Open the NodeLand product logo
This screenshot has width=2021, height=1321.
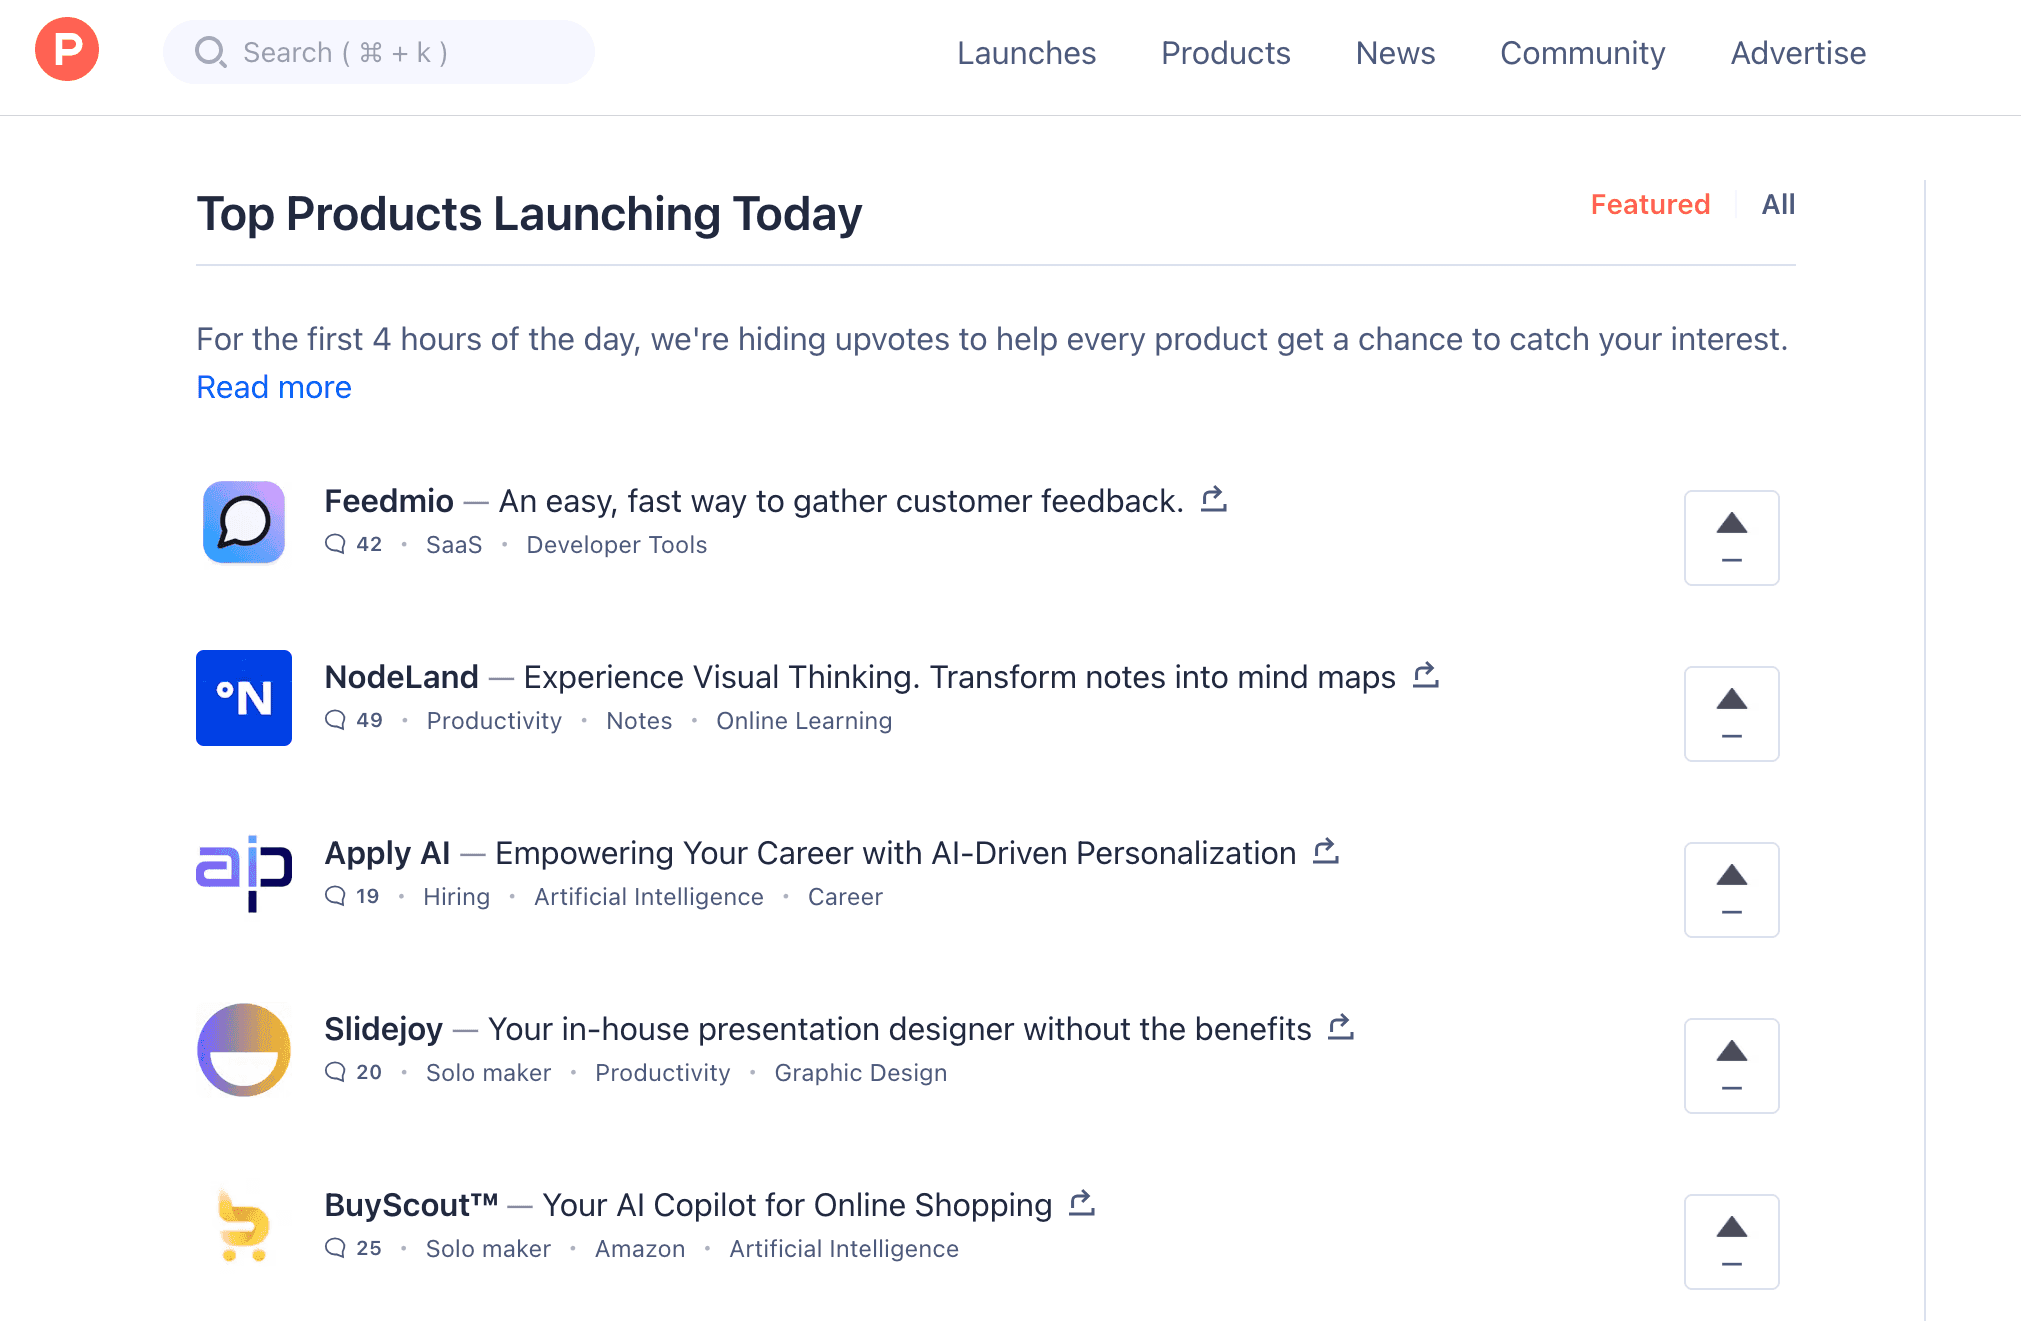pyautogui.click(x=244, y=698)
